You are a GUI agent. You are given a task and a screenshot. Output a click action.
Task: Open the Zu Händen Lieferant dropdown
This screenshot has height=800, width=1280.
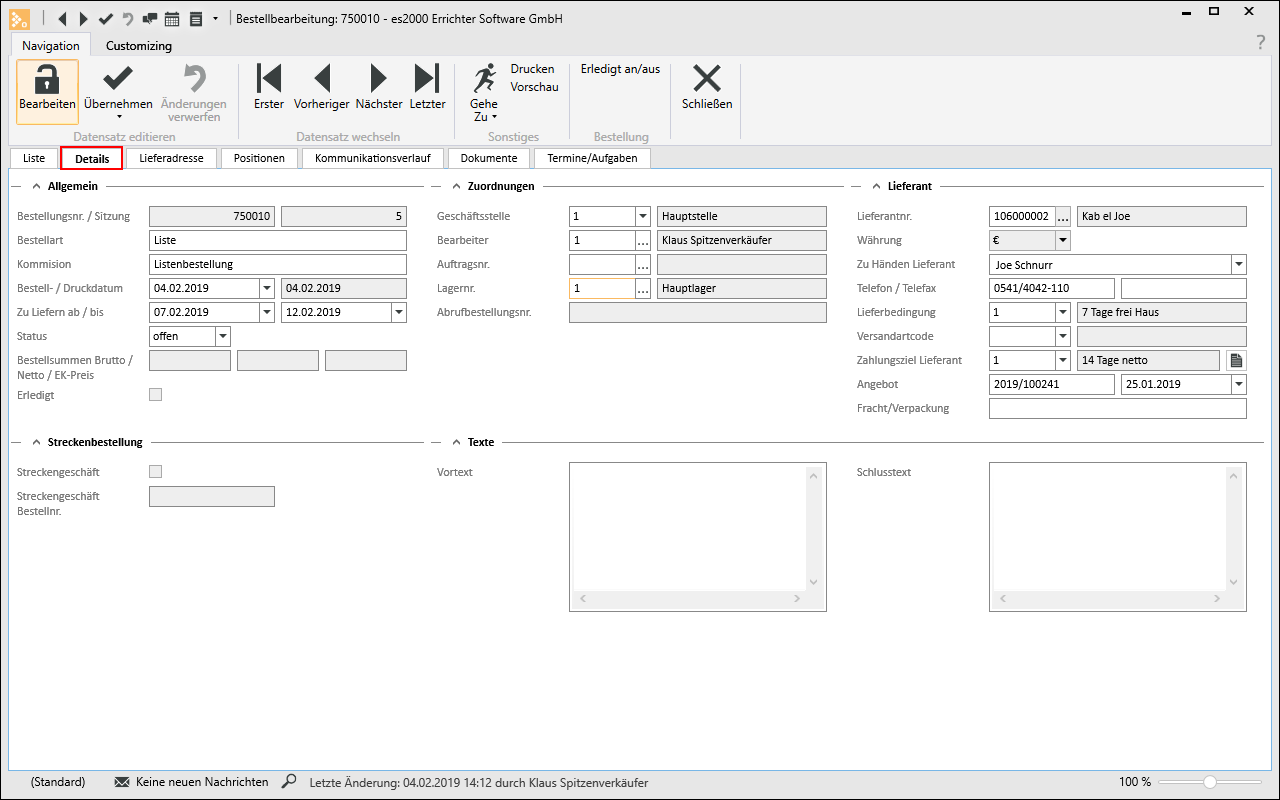[1239, 265]
